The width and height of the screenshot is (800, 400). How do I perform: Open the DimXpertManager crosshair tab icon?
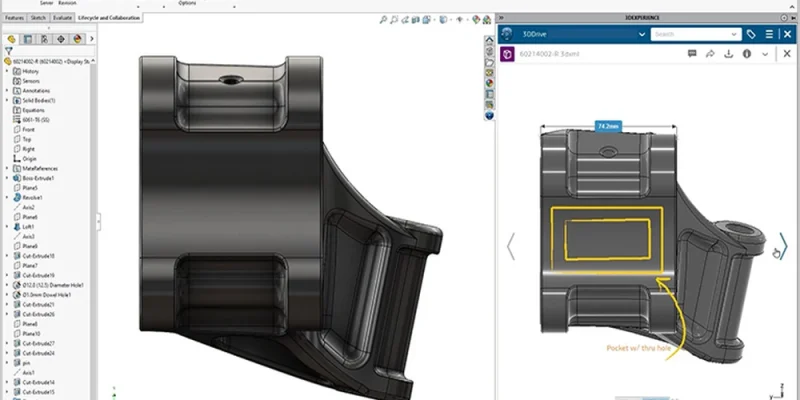coord(61,39)
